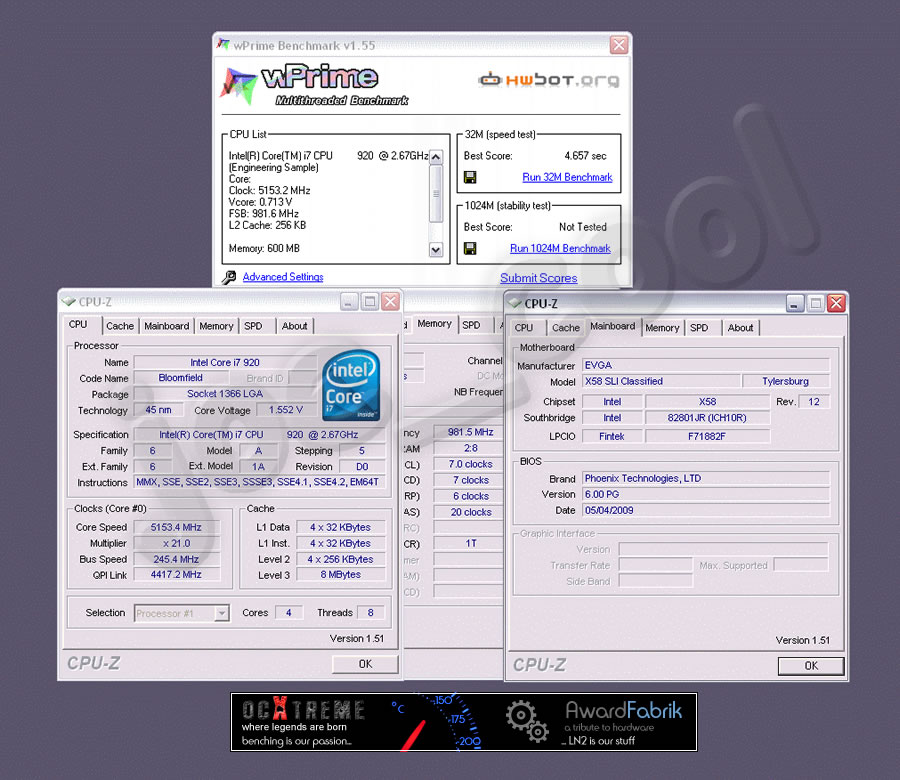Switch to Cache tab in right CPU-Z

(566, 328)
